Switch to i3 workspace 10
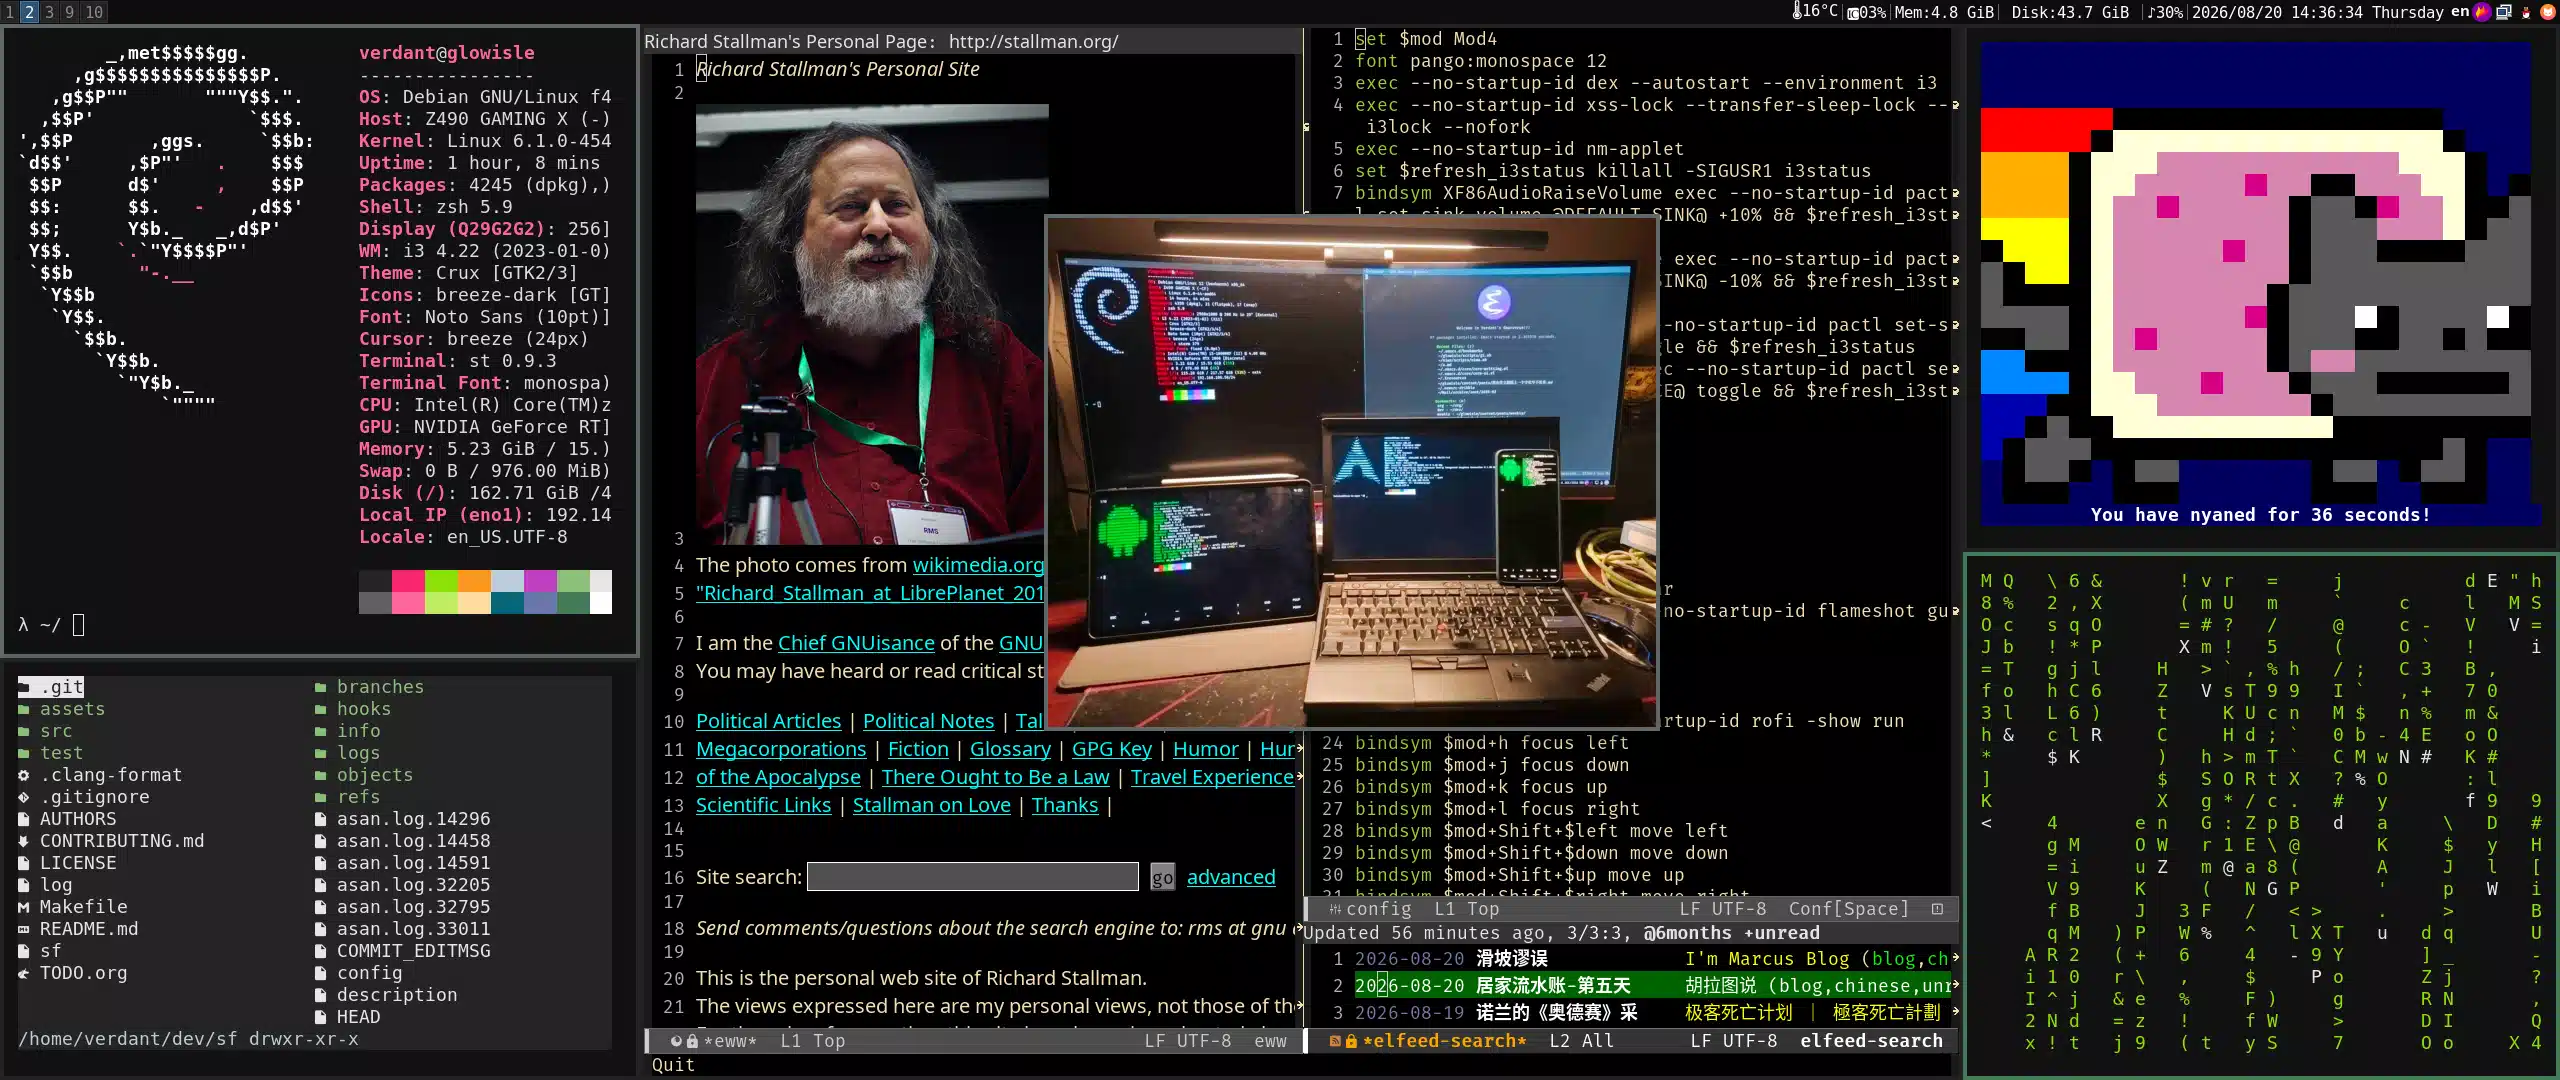This screenshot has height=1080, width=2560. 94,12
